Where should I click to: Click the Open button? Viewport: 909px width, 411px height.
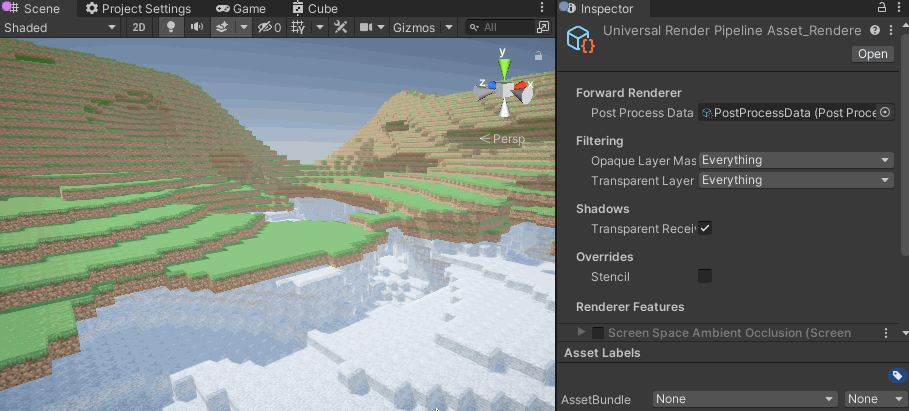(872, 54)
